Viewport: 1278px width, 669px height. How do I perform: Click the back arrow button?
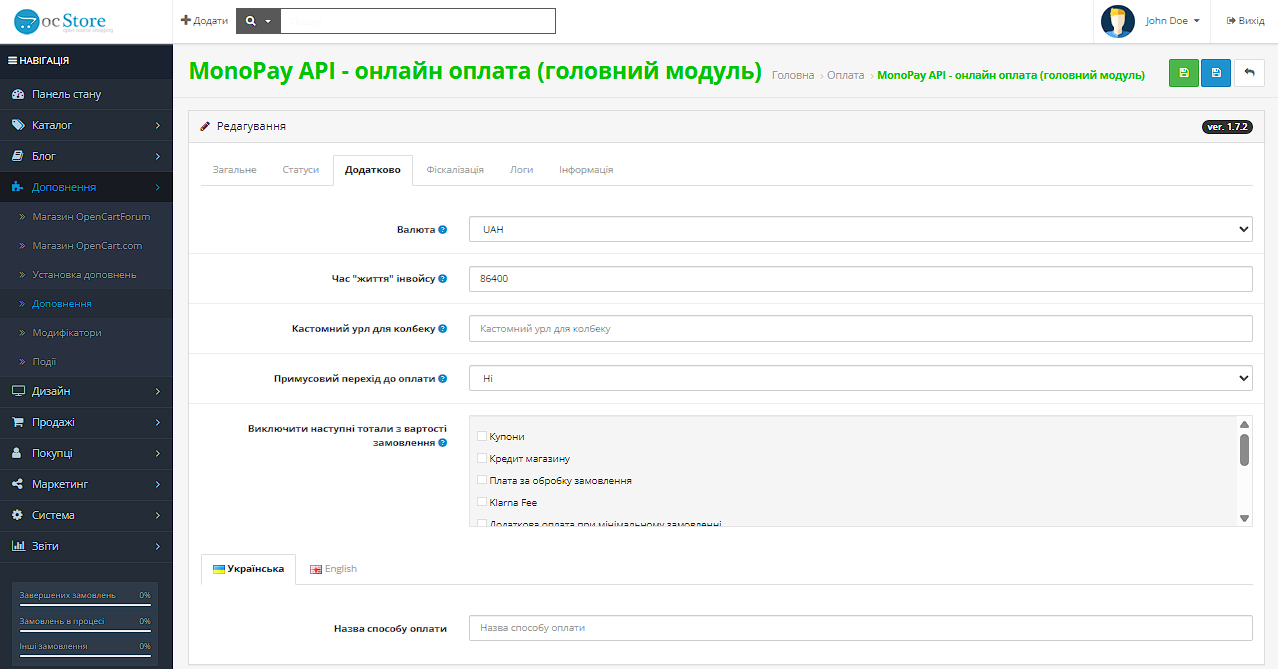click(1249, 73)
